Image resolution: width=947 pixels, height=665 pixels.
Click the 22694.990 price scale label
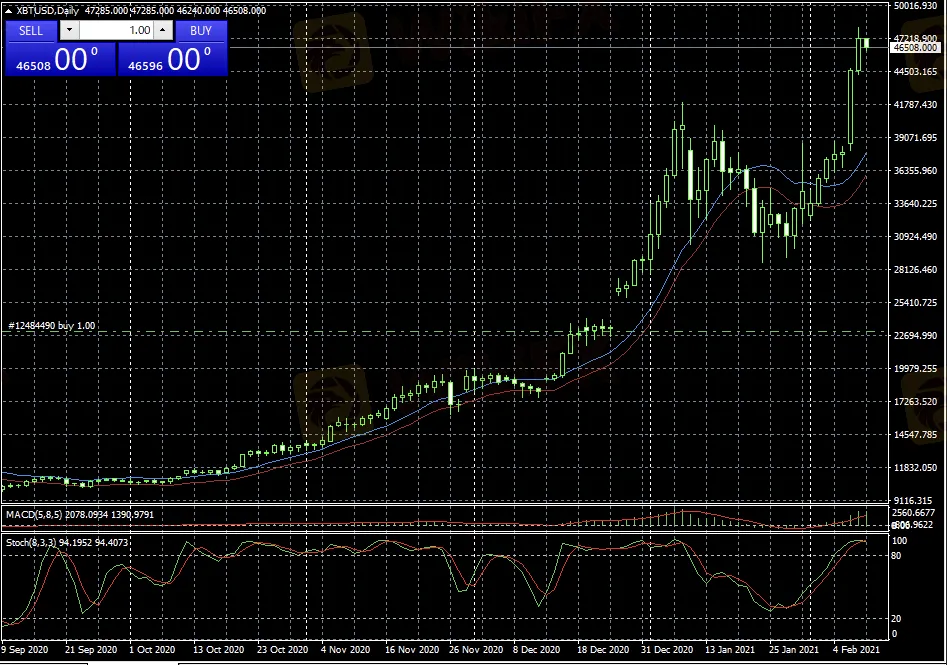(x=915, y=336)
